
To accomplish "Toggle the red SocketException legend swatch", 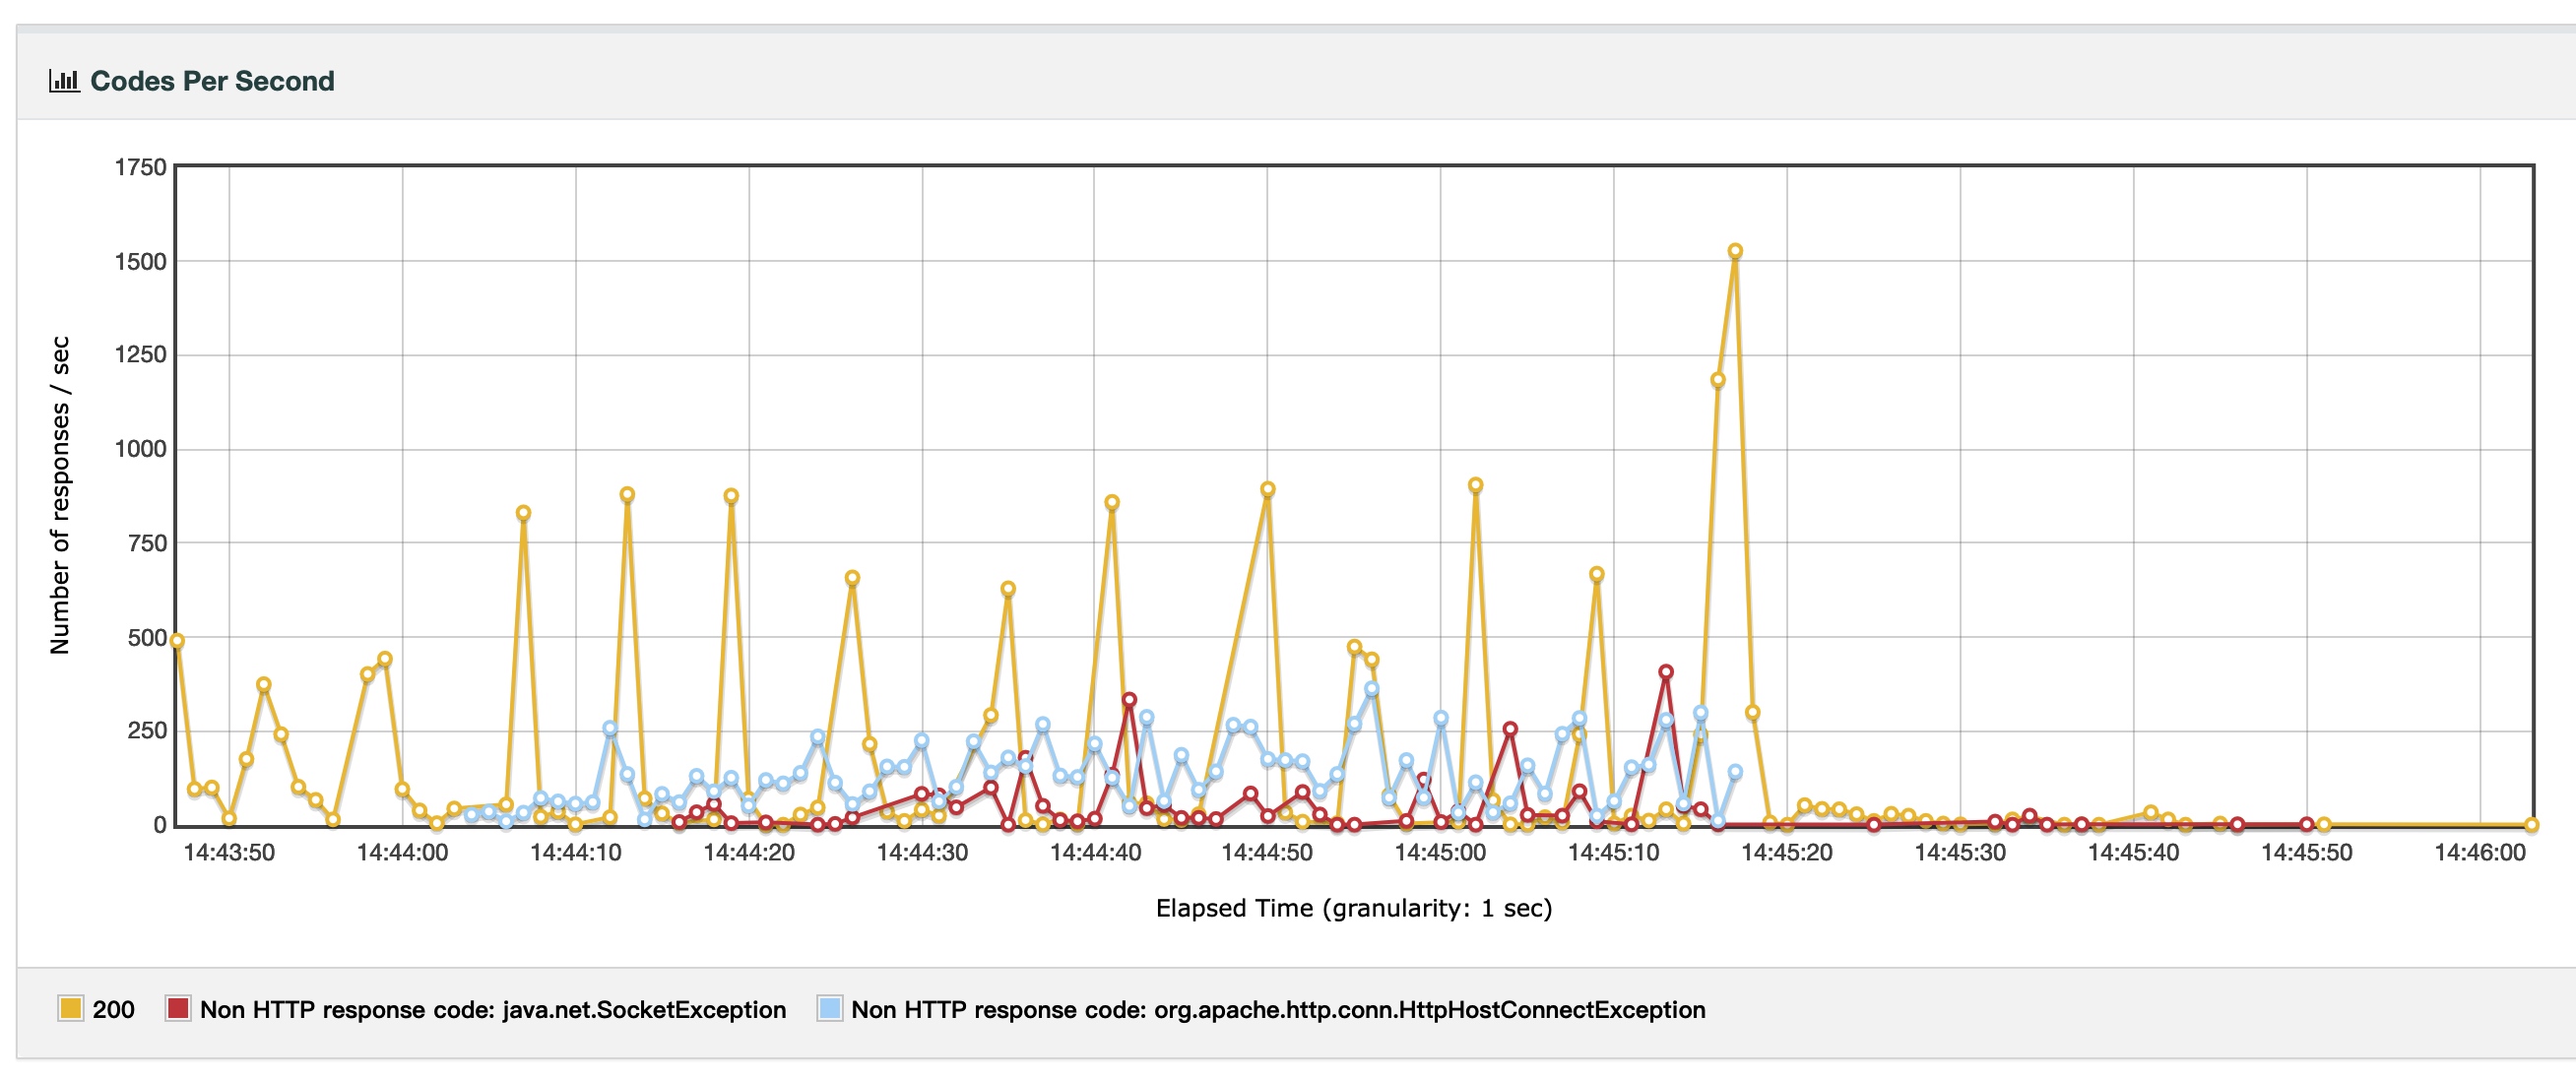I will [x=178, y=1008].
